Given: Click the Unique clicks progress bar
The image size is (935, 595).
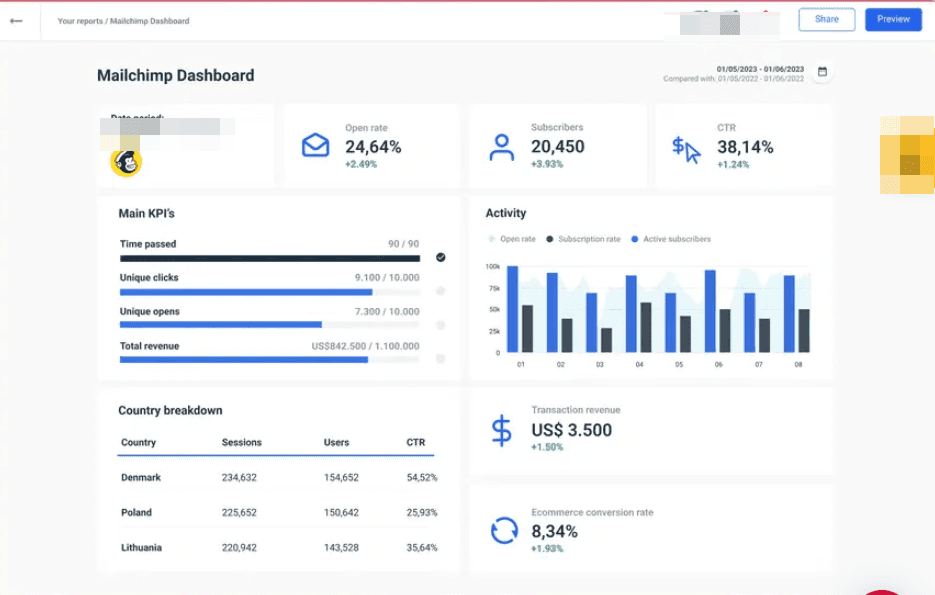Looking at the screenshot, I should (270, 292).
